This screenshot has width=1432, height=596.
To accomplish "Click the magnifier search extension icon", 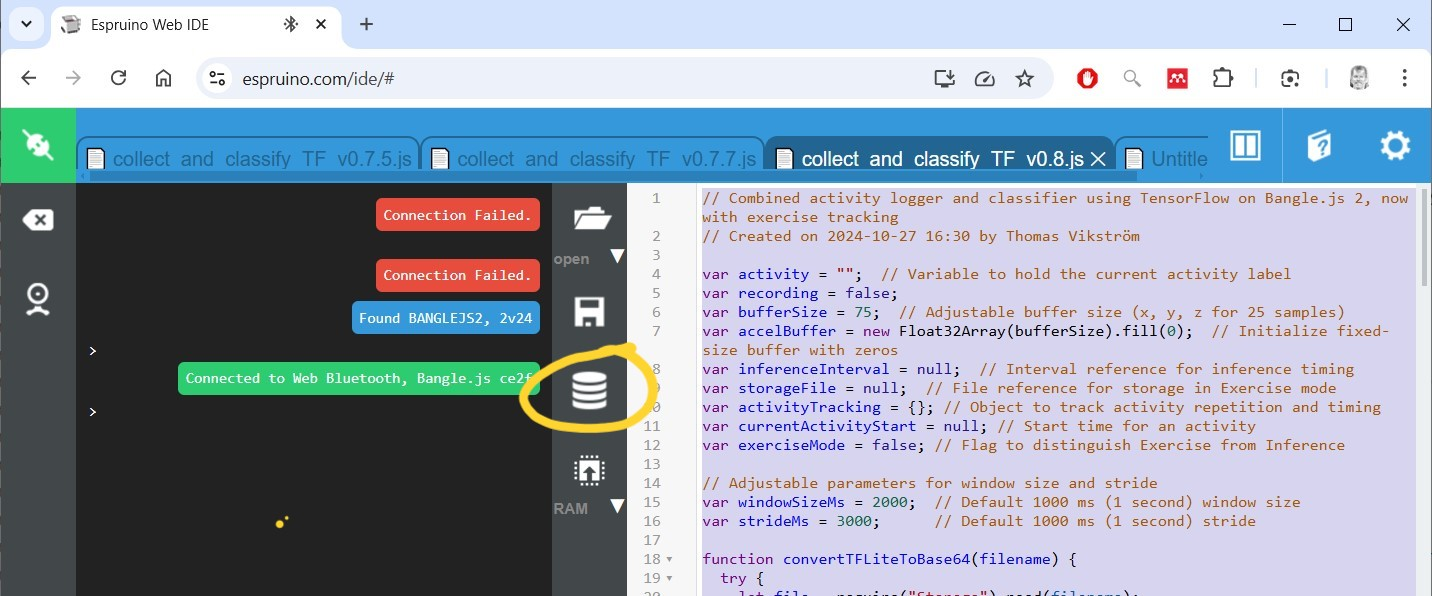I will point(1132,78).
